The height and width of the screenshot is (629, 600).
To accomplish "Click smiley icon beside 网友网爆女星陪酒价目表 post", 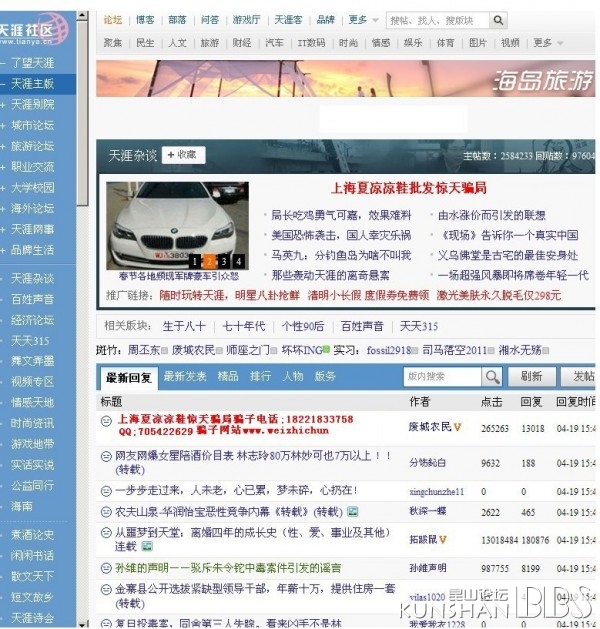I will click(x=106, y=456).
